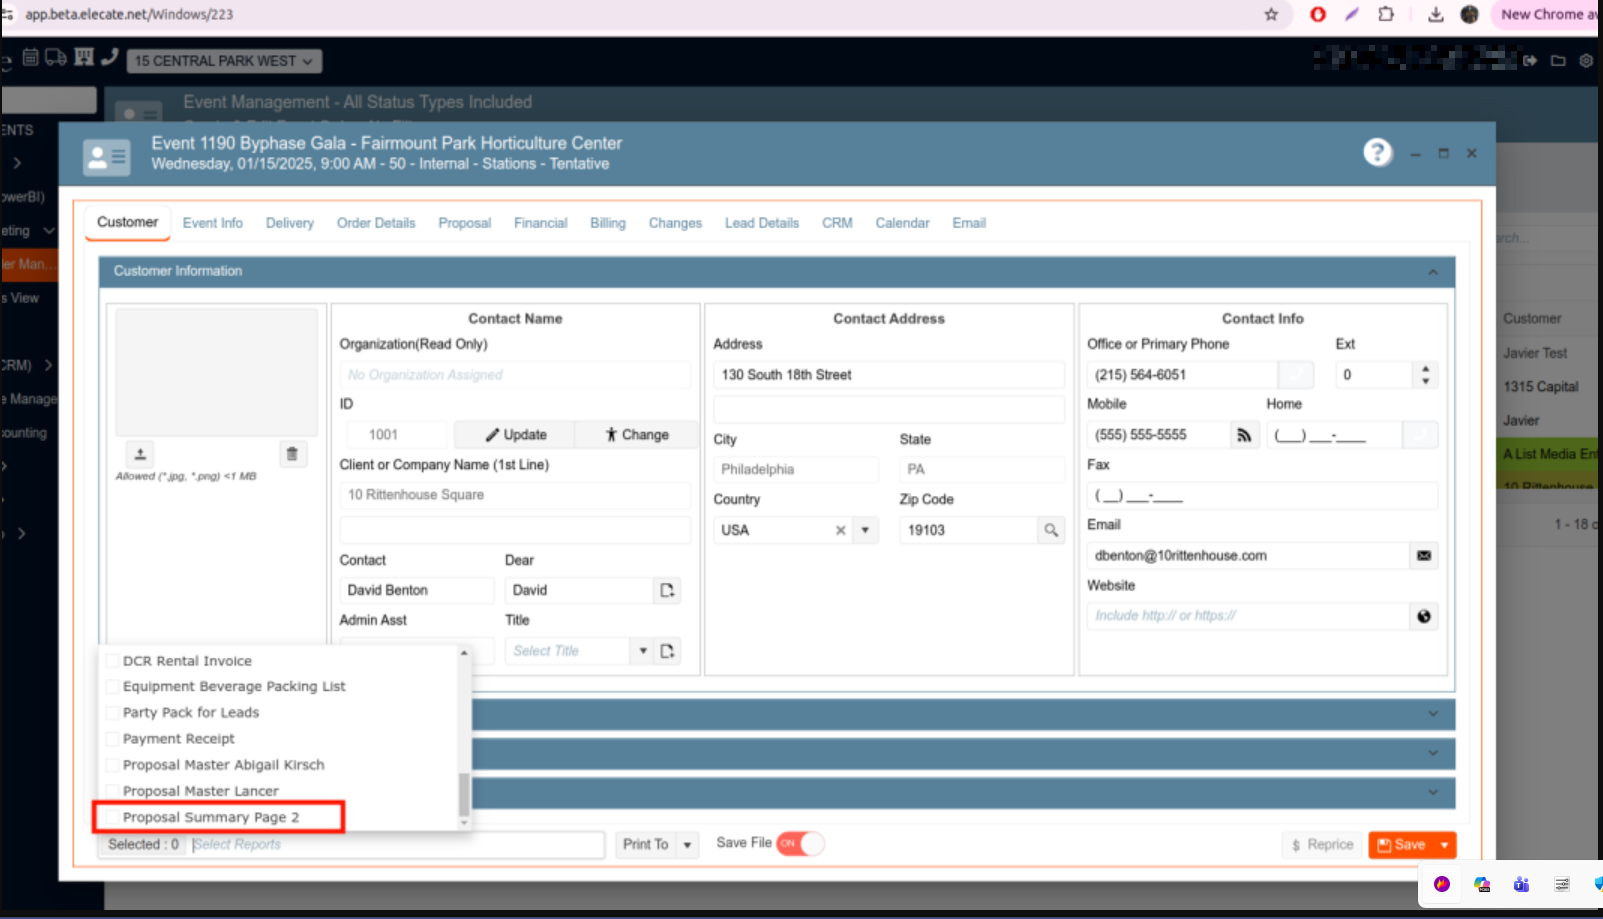This screenshot has width=1603, height=919.
Task: Click the globe icon beside Website field
Action: (1423, 616)
